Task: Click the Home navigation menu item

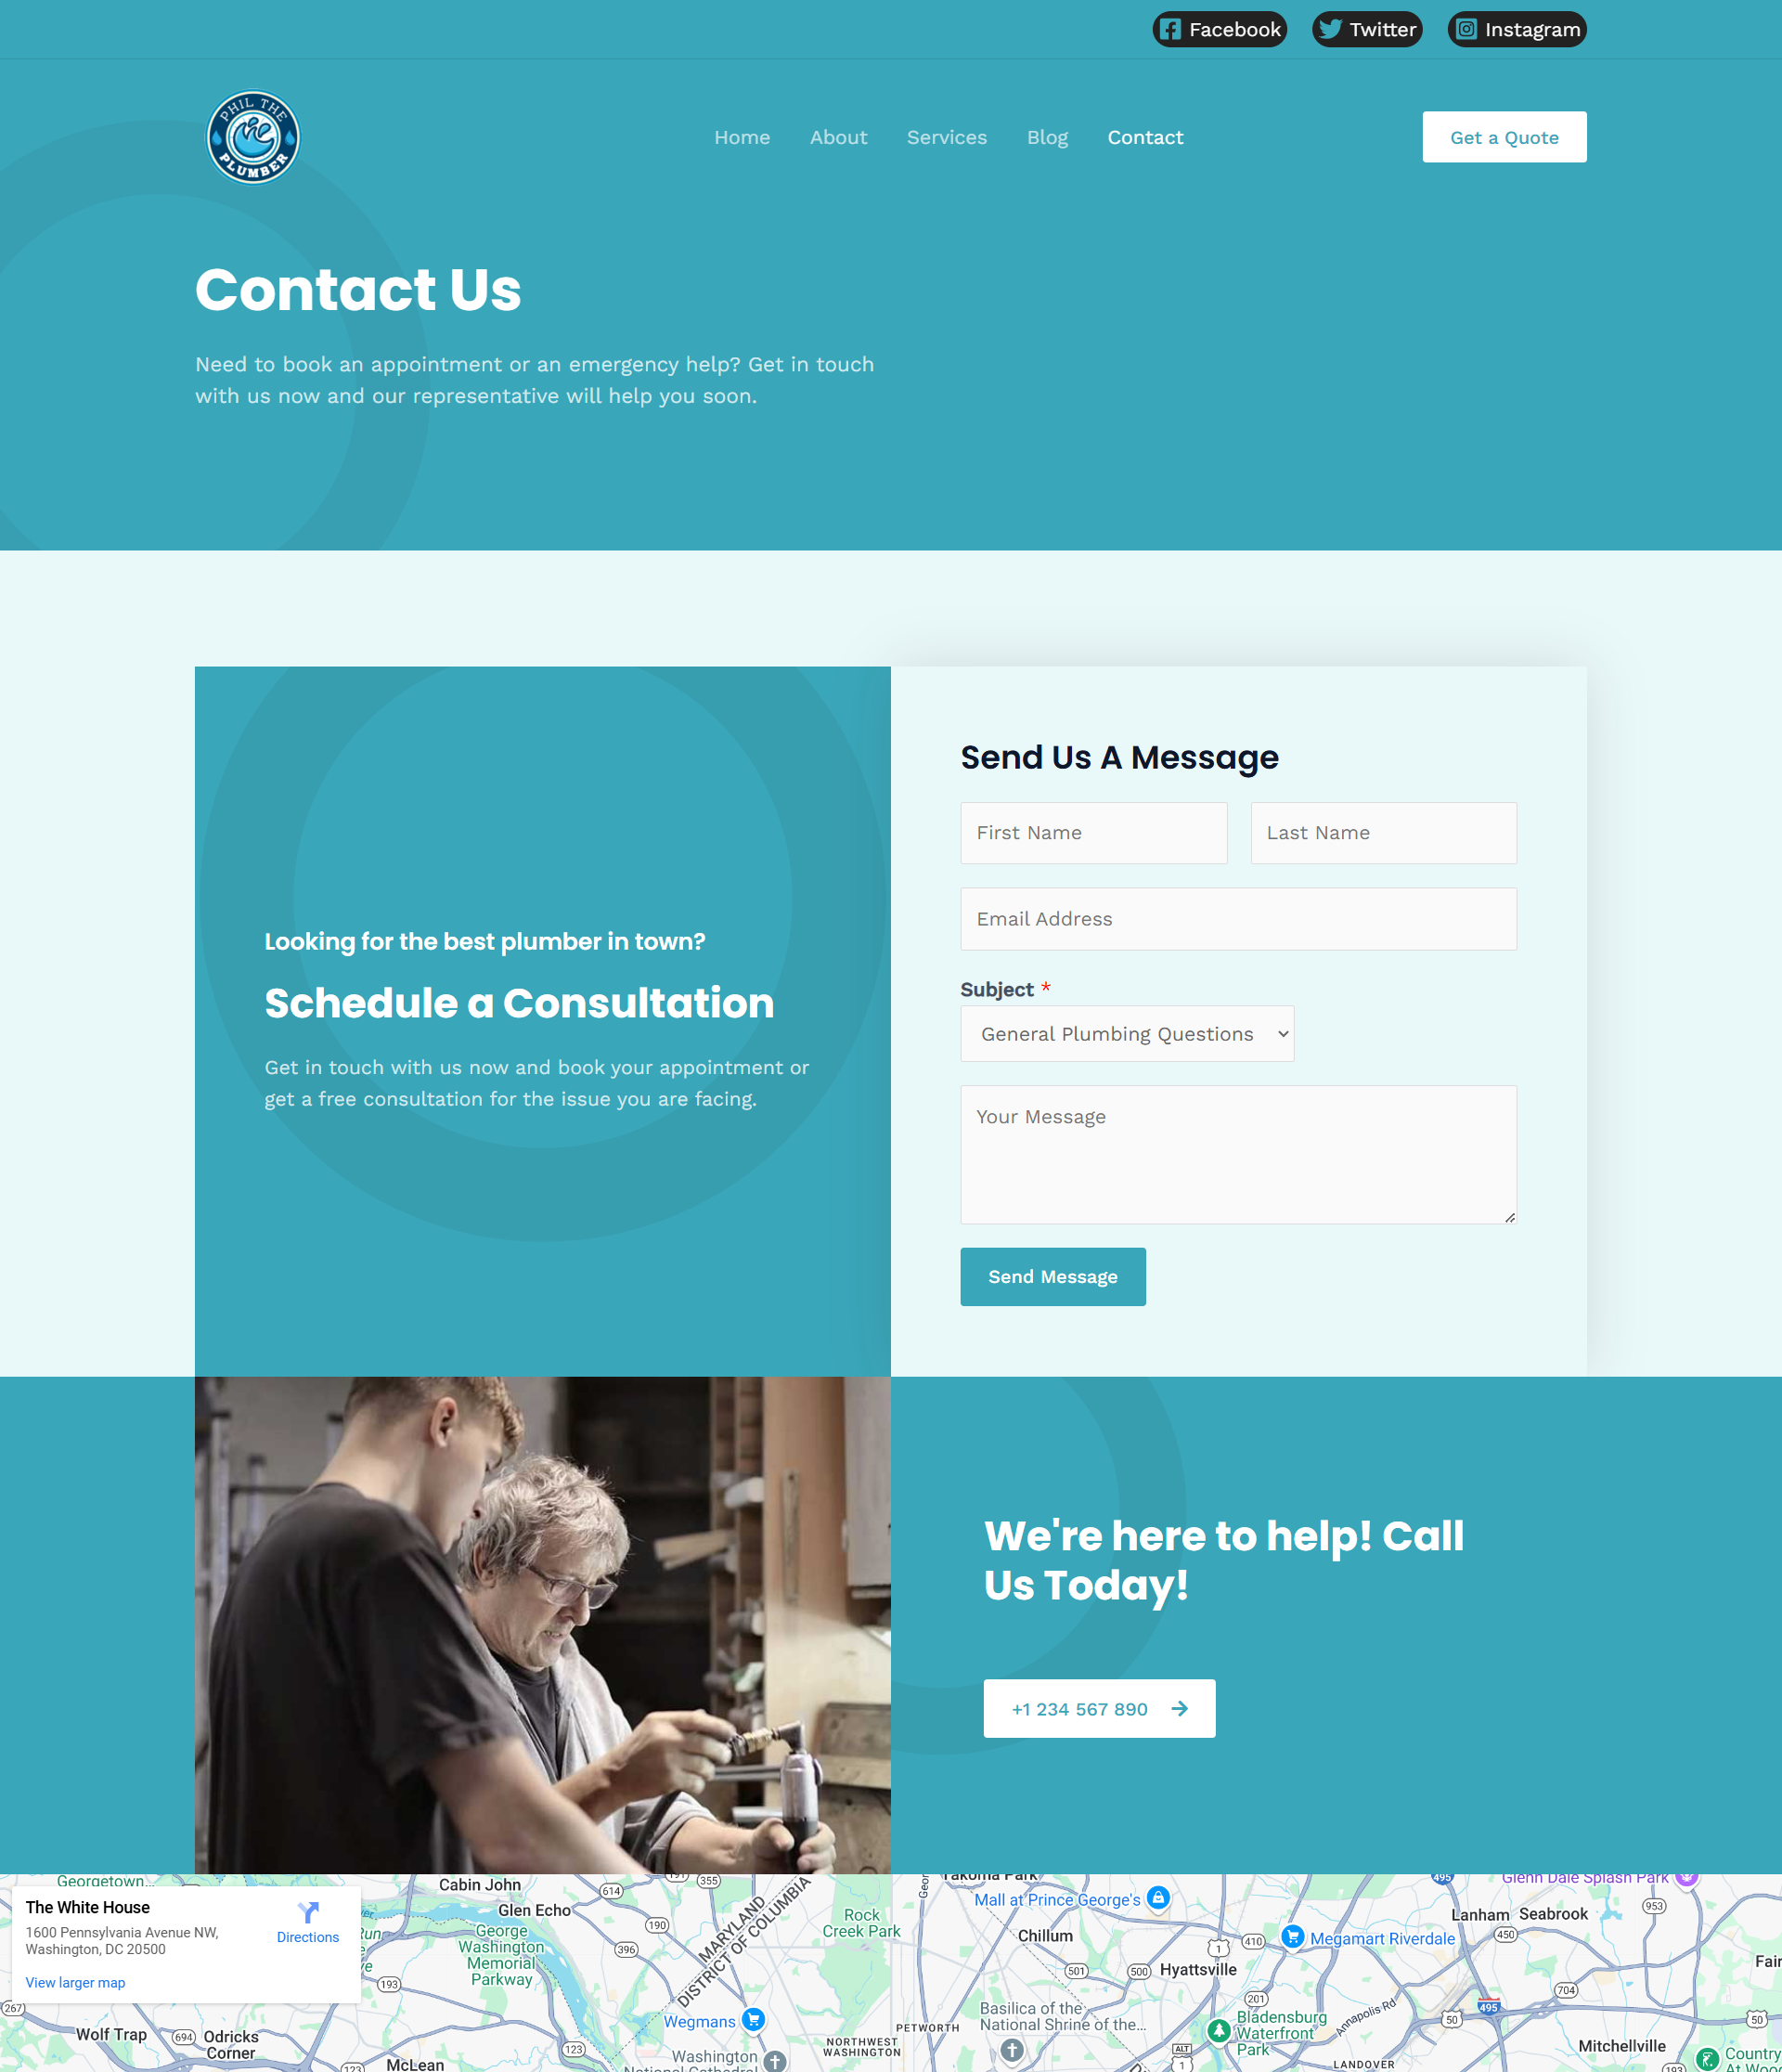Action: pyautogui.click(x=742, y=136)
